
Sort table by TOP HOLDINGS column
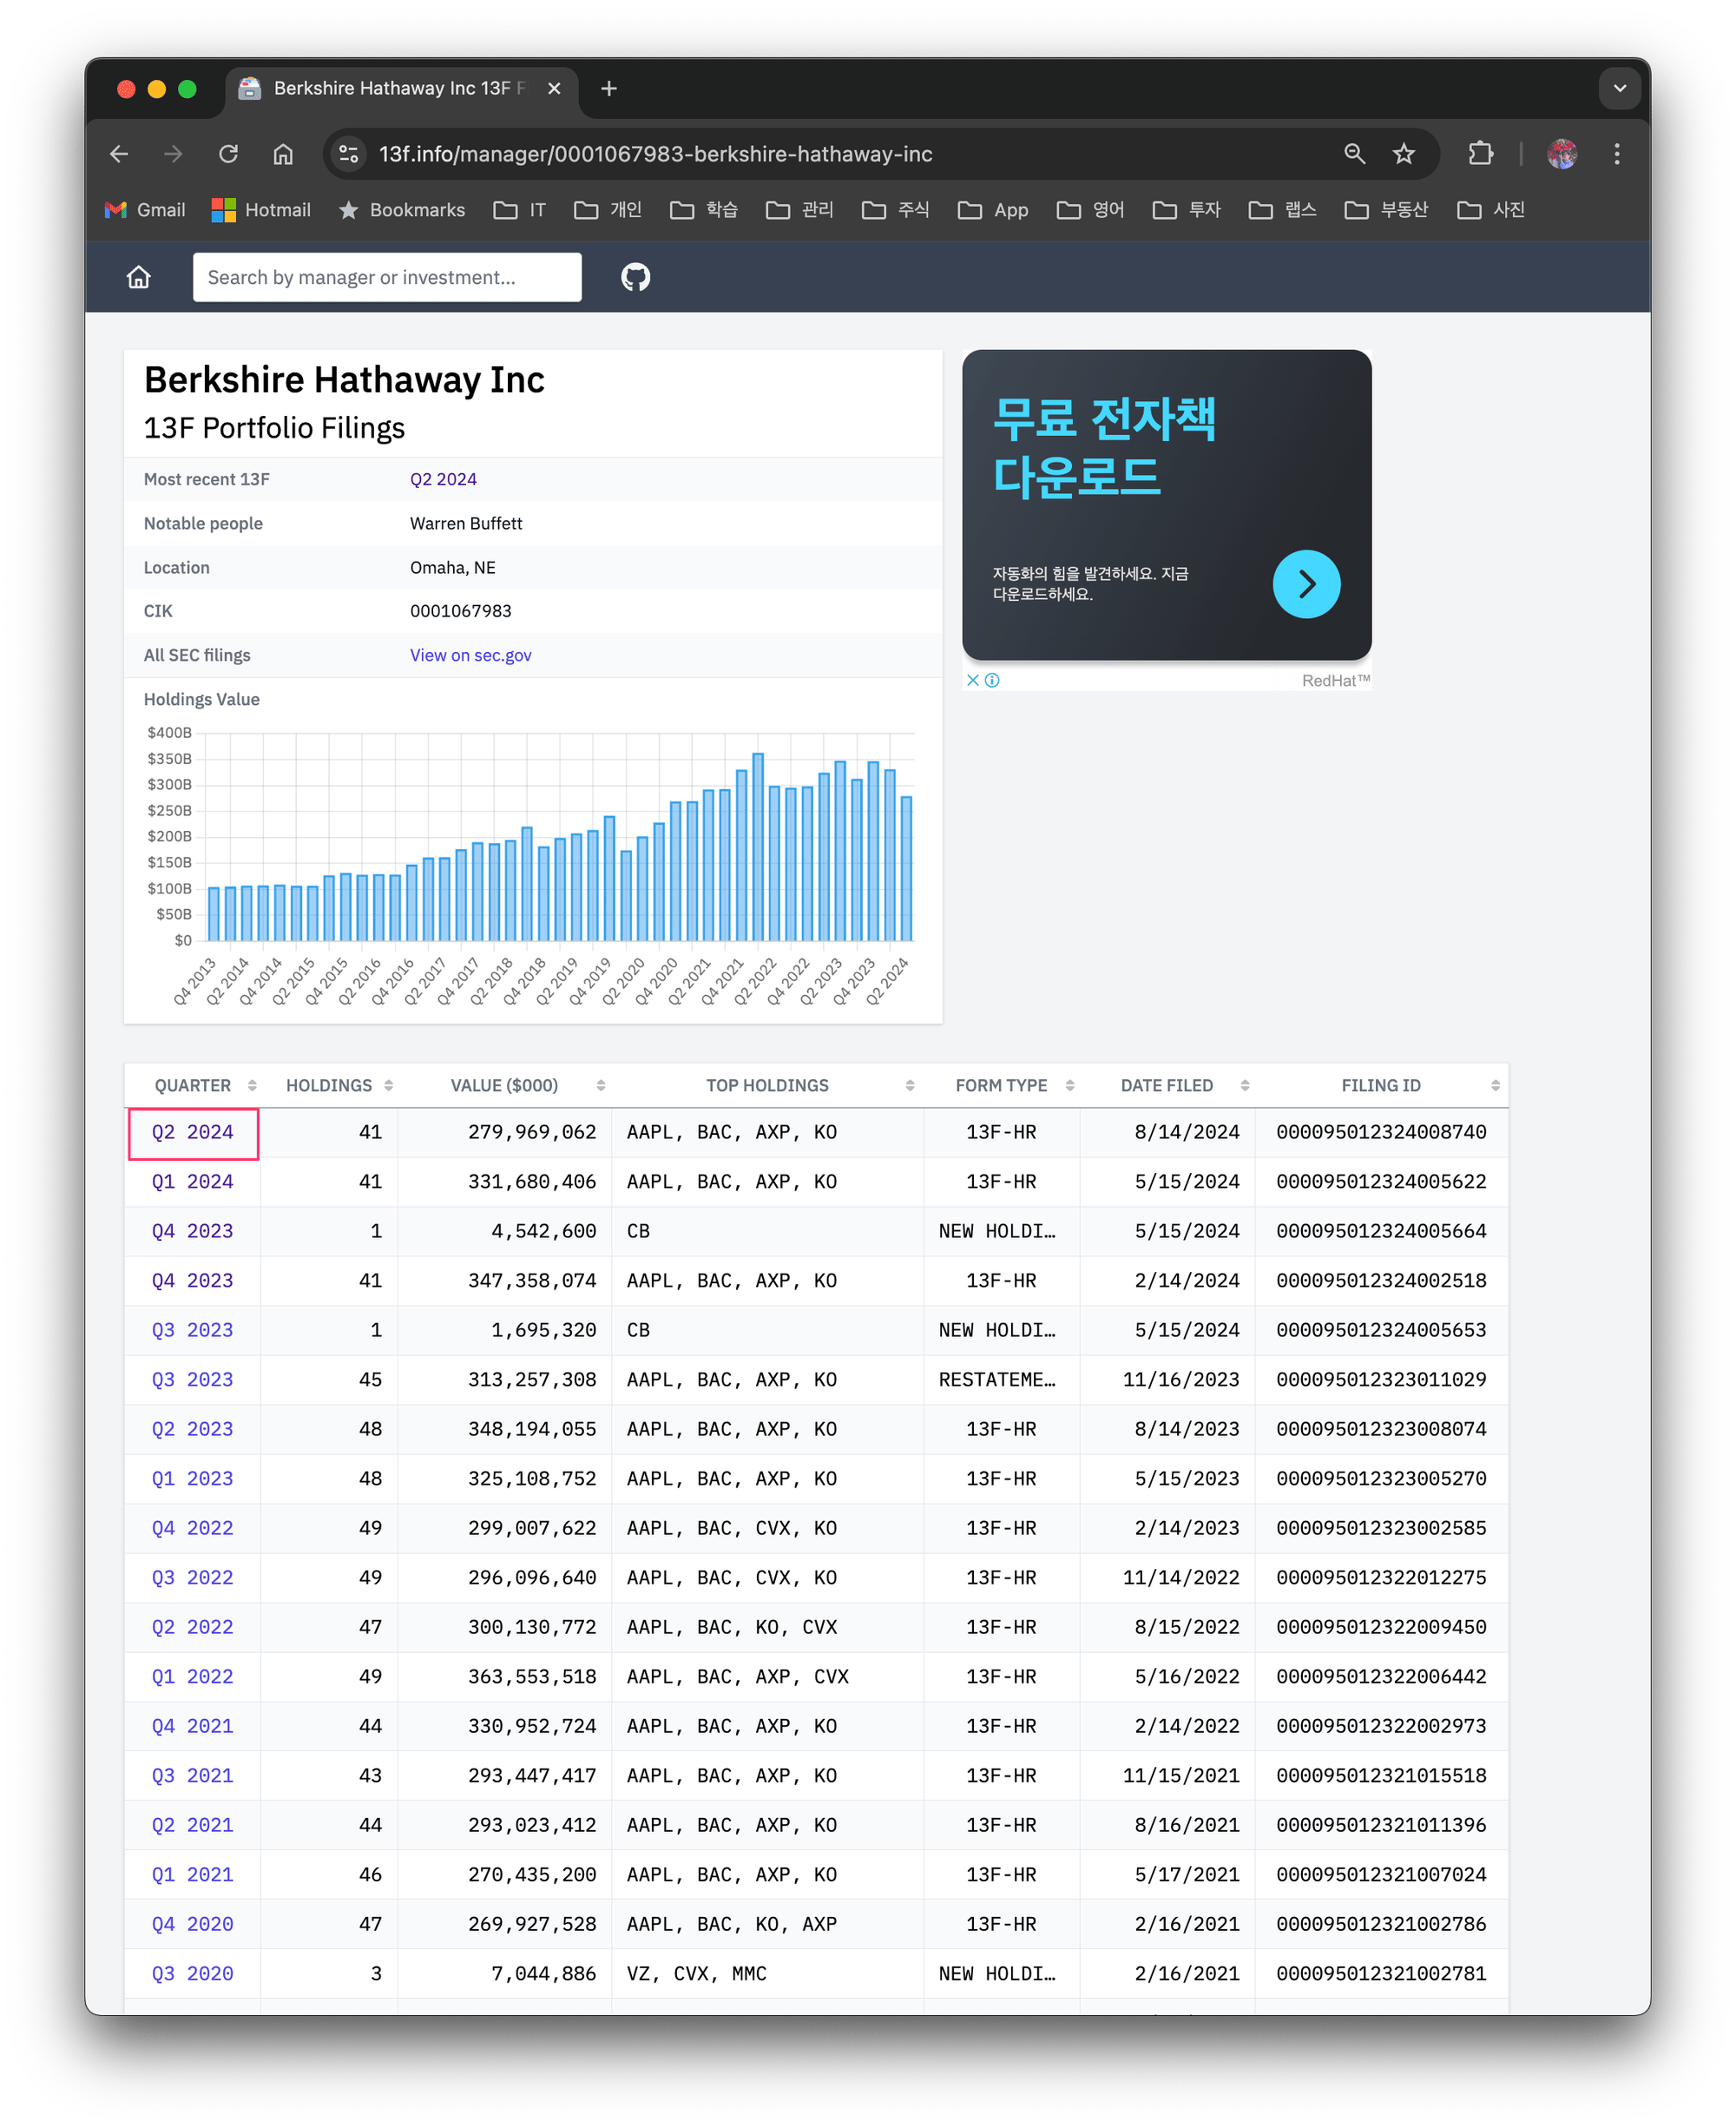coord(767,1085)
